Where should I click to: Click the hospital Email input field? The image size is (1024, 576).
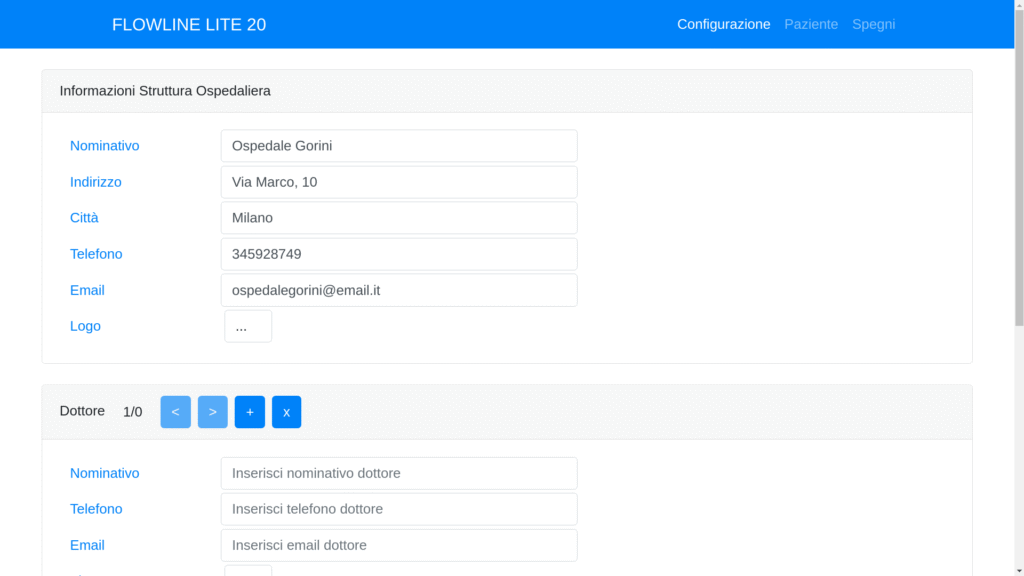click(398, 290)
